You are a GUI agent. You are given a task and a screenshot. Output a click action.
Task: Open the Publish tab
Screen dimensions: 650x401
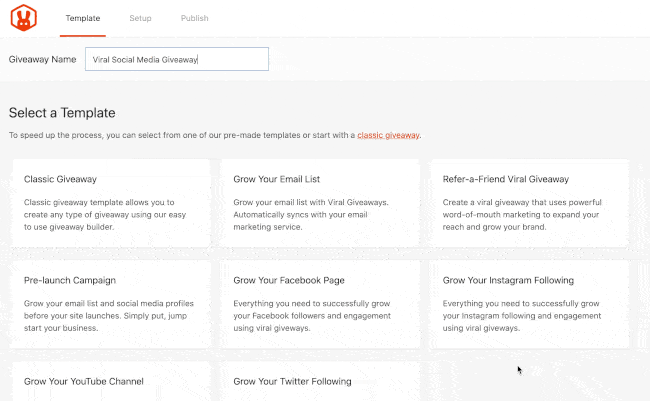click(x=194, y=18)
